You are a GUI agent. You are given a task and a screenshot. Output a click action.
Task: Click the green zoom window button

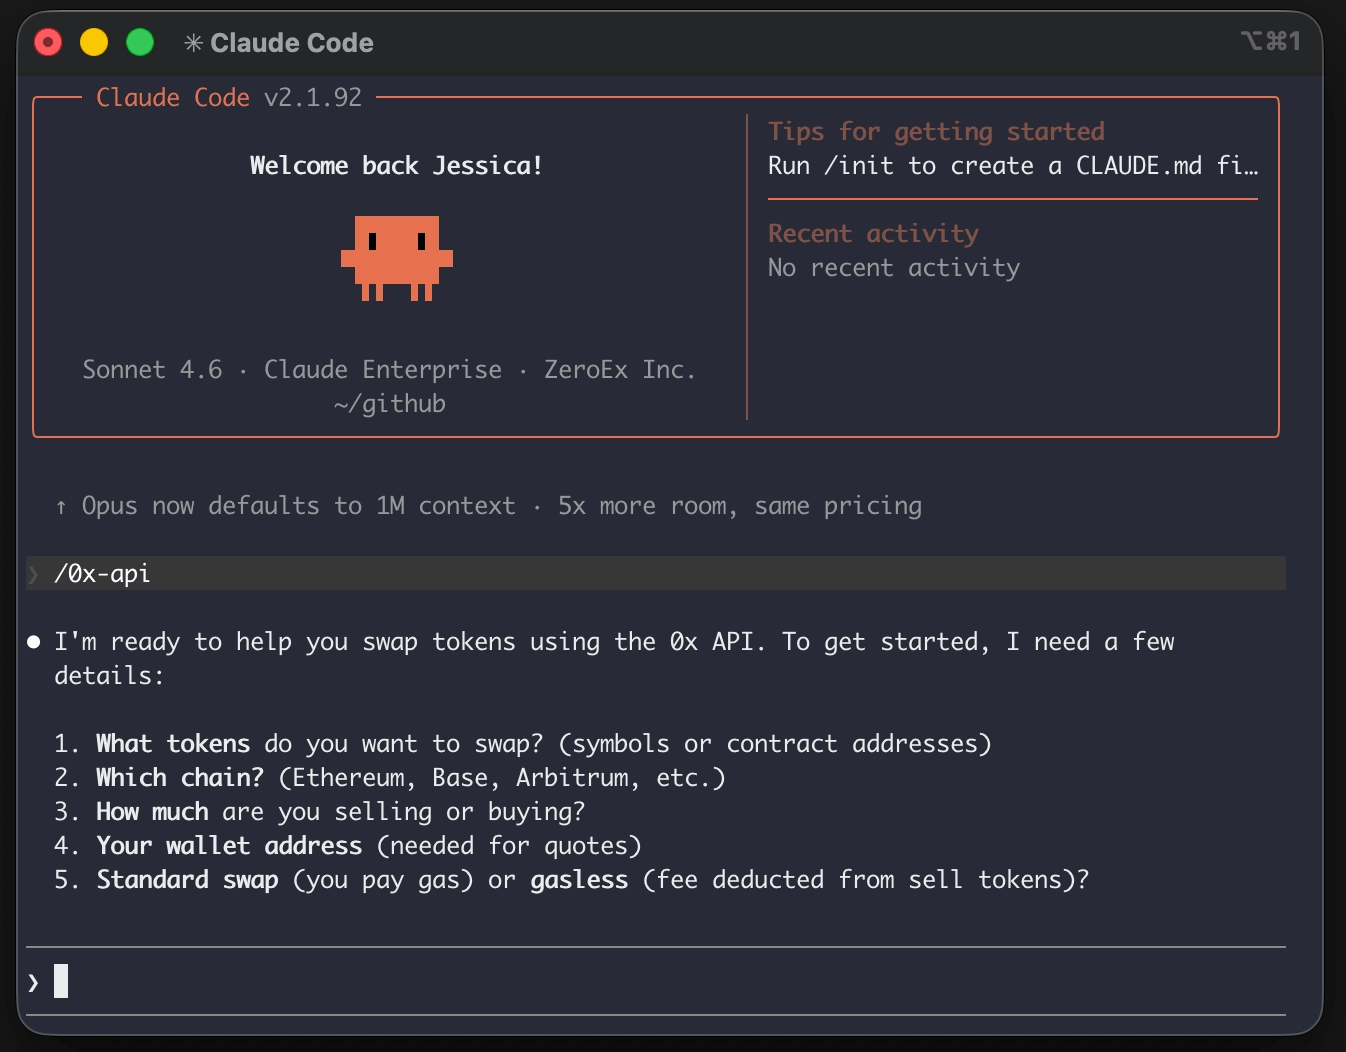(140, 42)
